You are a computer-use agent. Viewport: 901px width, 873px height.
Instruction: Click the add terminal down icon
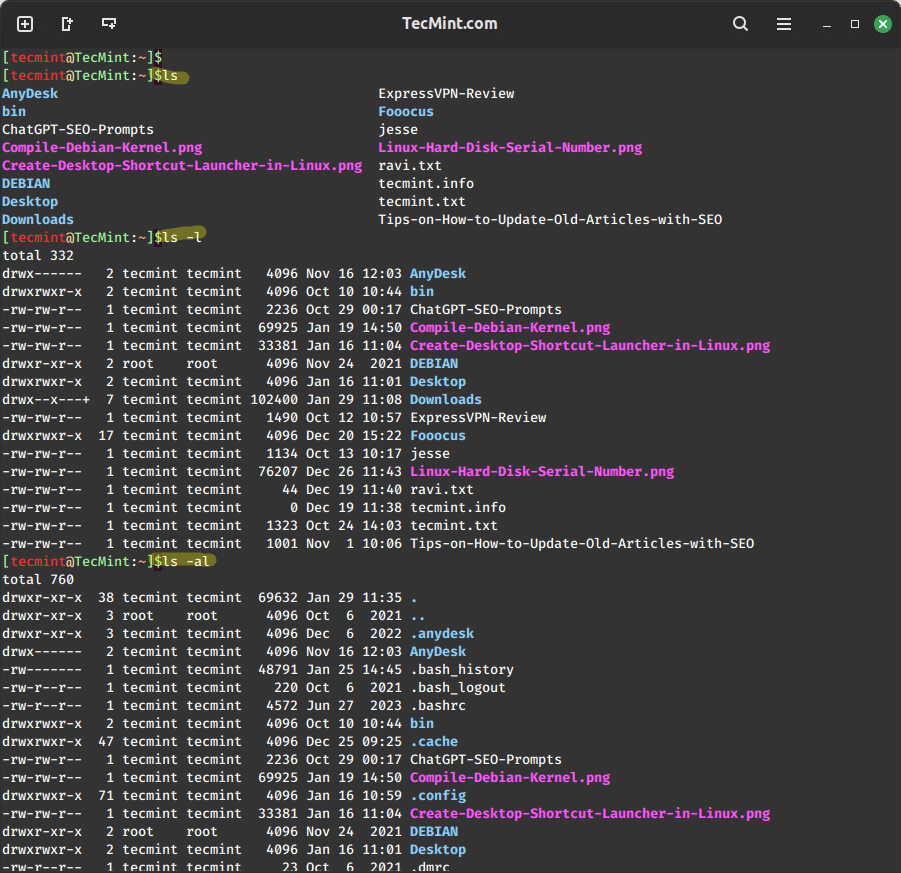[x=109, y=24]
